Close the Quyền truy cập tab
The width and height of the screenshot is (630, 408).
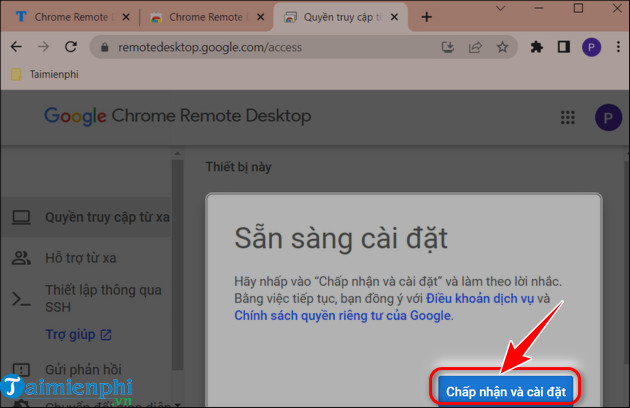click(395, 17)
